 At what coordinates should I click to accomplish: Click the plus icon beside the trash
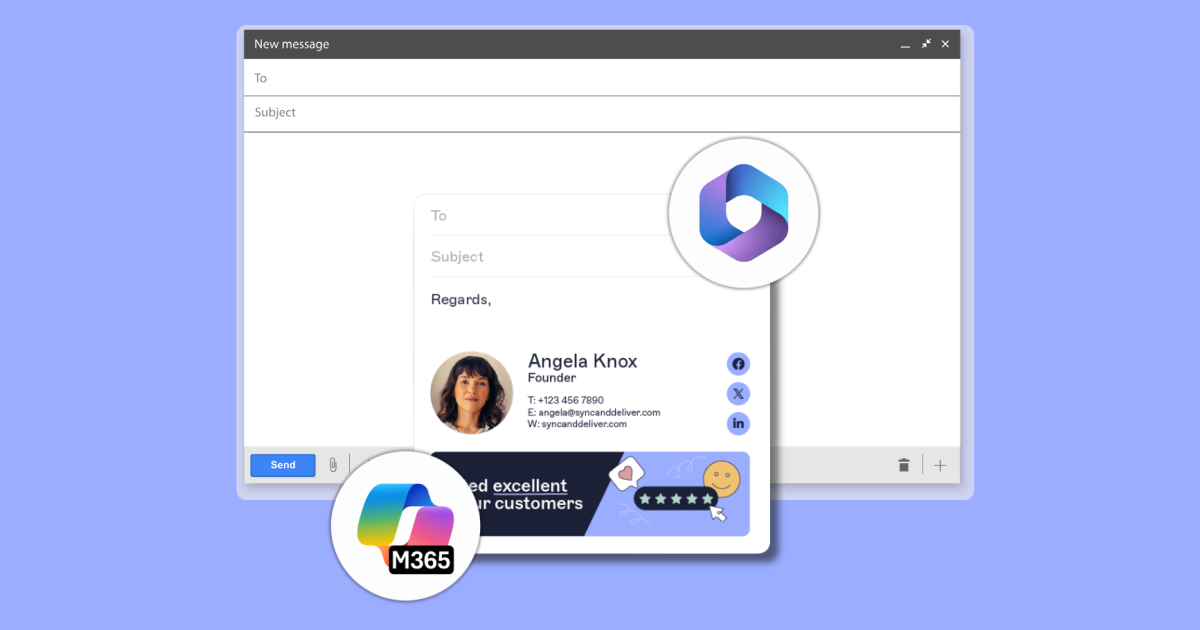[x=940, y=465]
